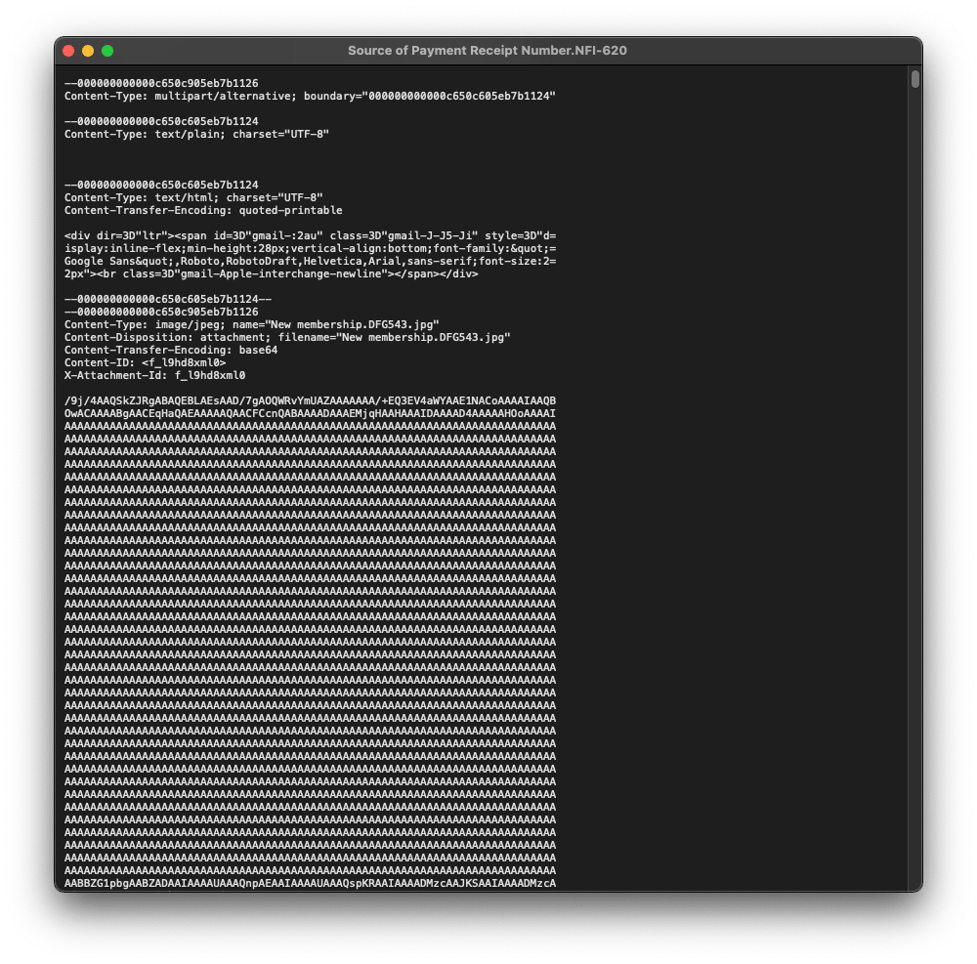Click 'Content-Transfer-Encoding: base64' line

click(x=171, y=350)
